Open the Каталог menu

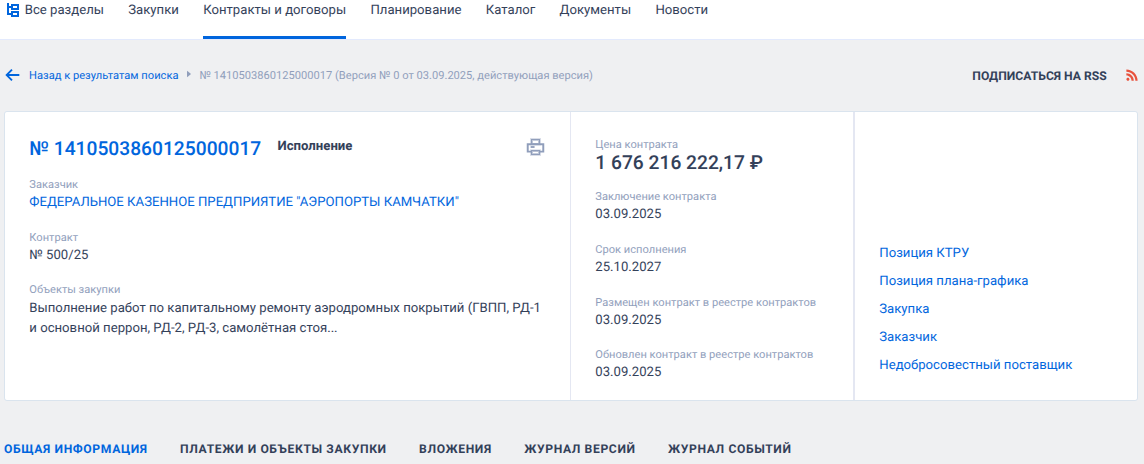[x=511, y=10]
